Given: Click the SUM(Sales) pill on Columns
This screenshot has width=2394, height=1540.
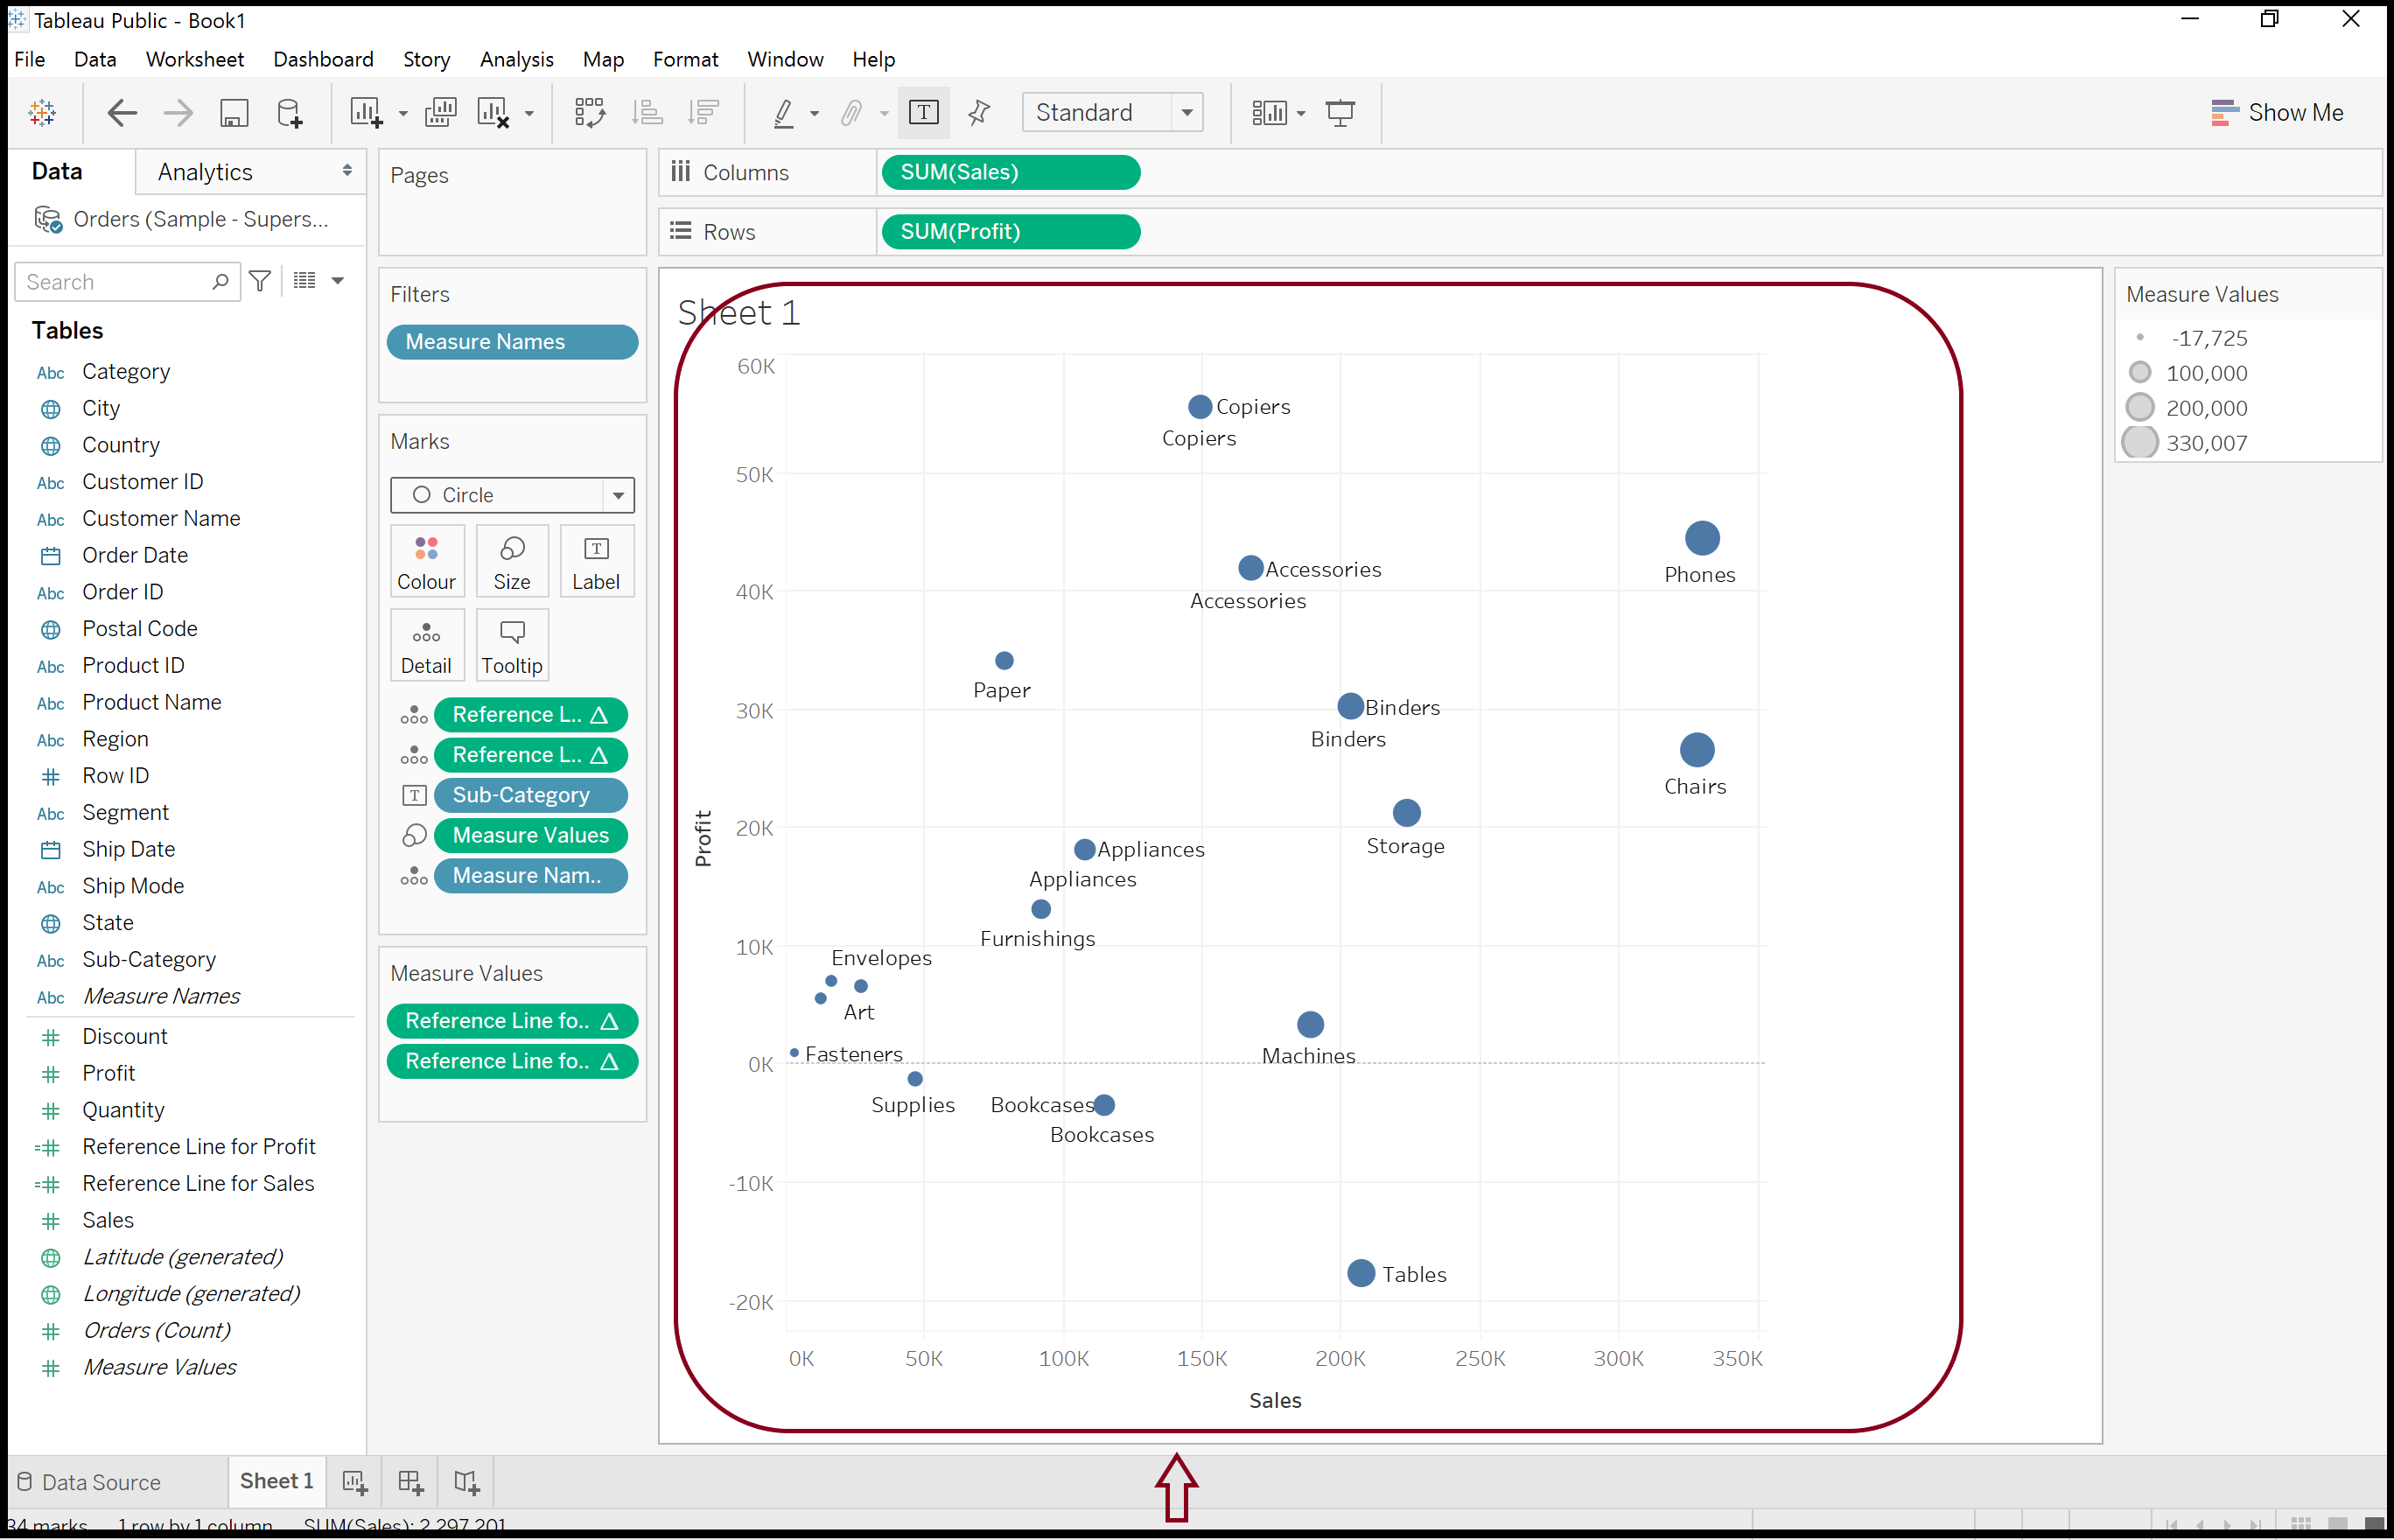Looking at the screenshot, I should point(1010,172).
